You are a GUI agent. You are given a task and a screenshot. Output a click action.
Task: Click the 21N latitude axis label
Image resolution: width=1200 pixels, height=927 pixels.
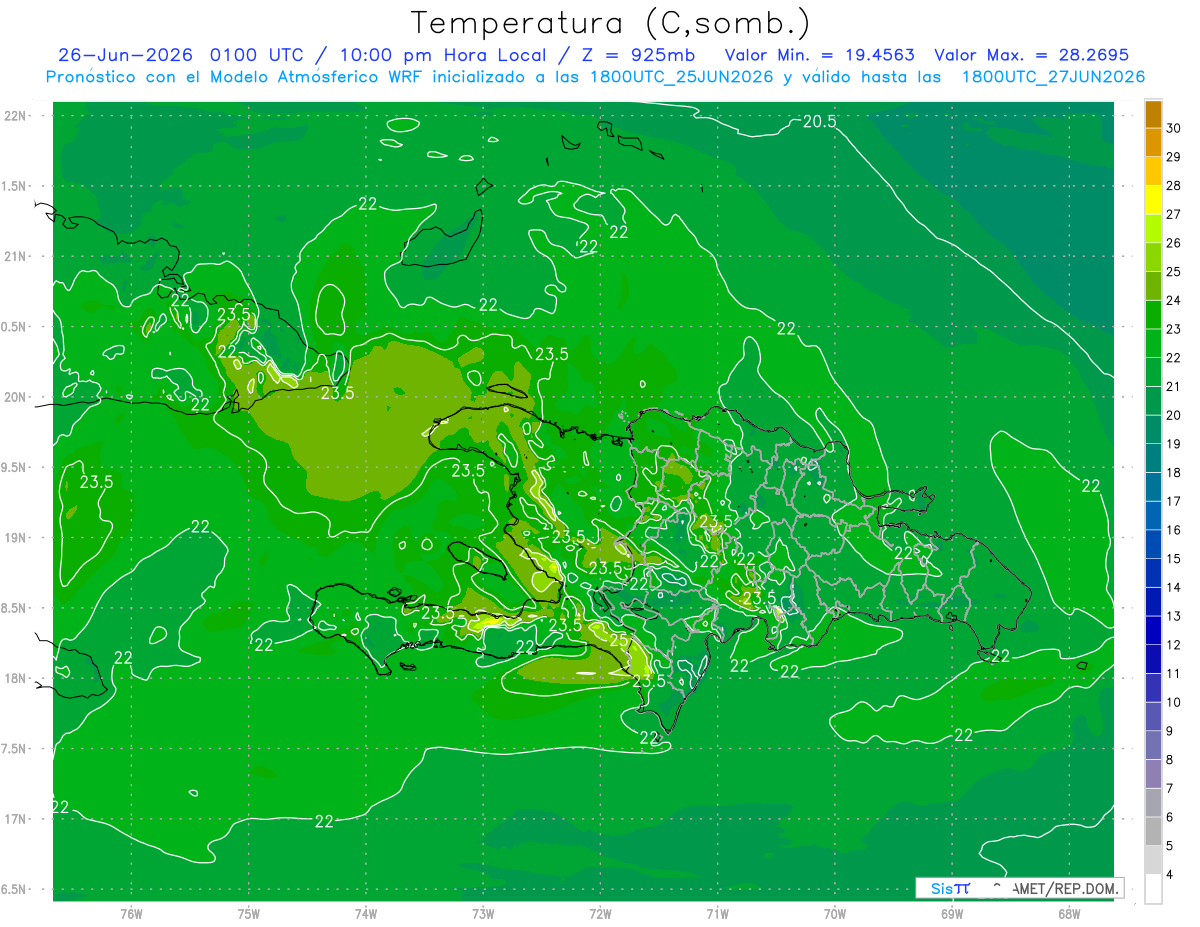coord(15,257)
